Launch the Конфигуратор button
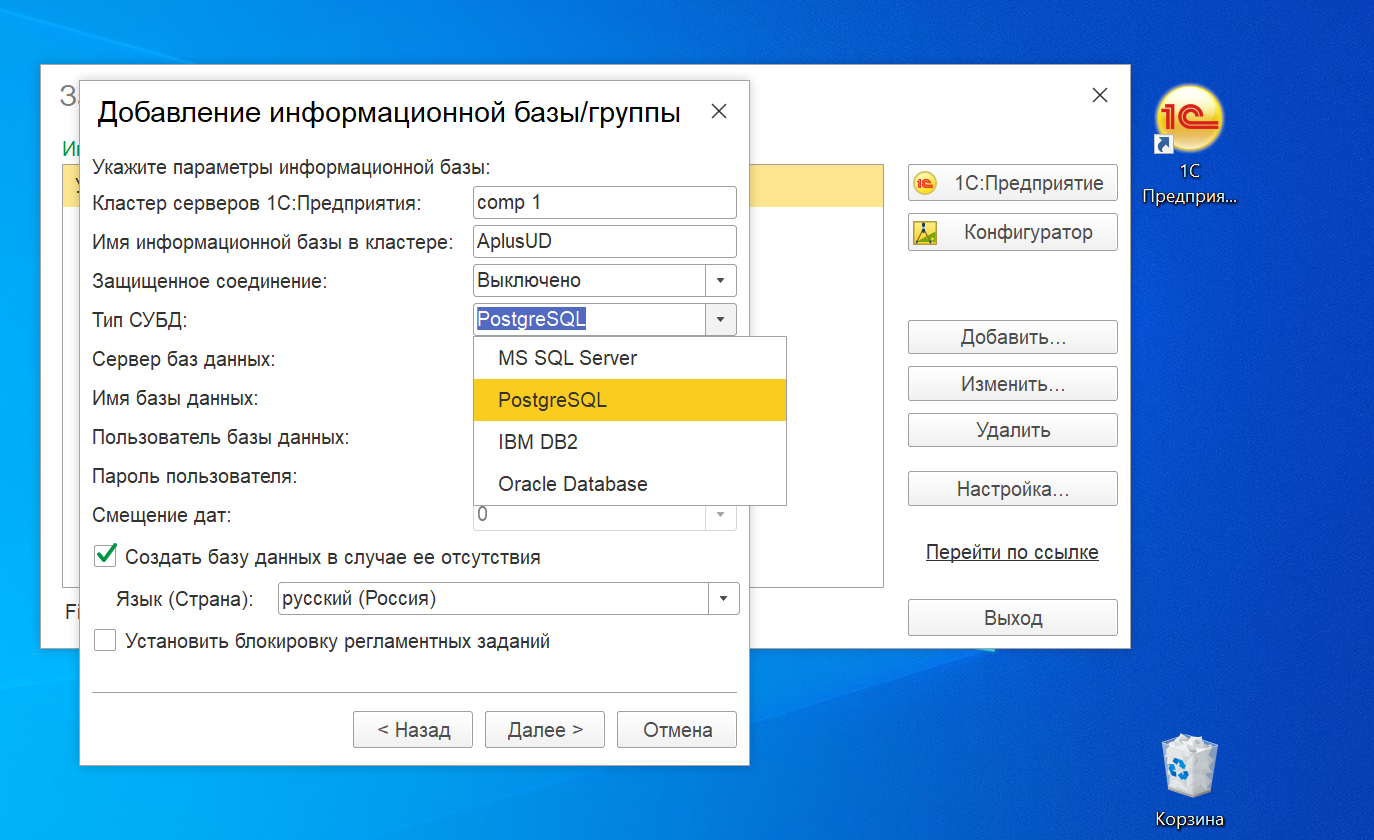This screenshot has width=1374, height=840. point(1012,232)
